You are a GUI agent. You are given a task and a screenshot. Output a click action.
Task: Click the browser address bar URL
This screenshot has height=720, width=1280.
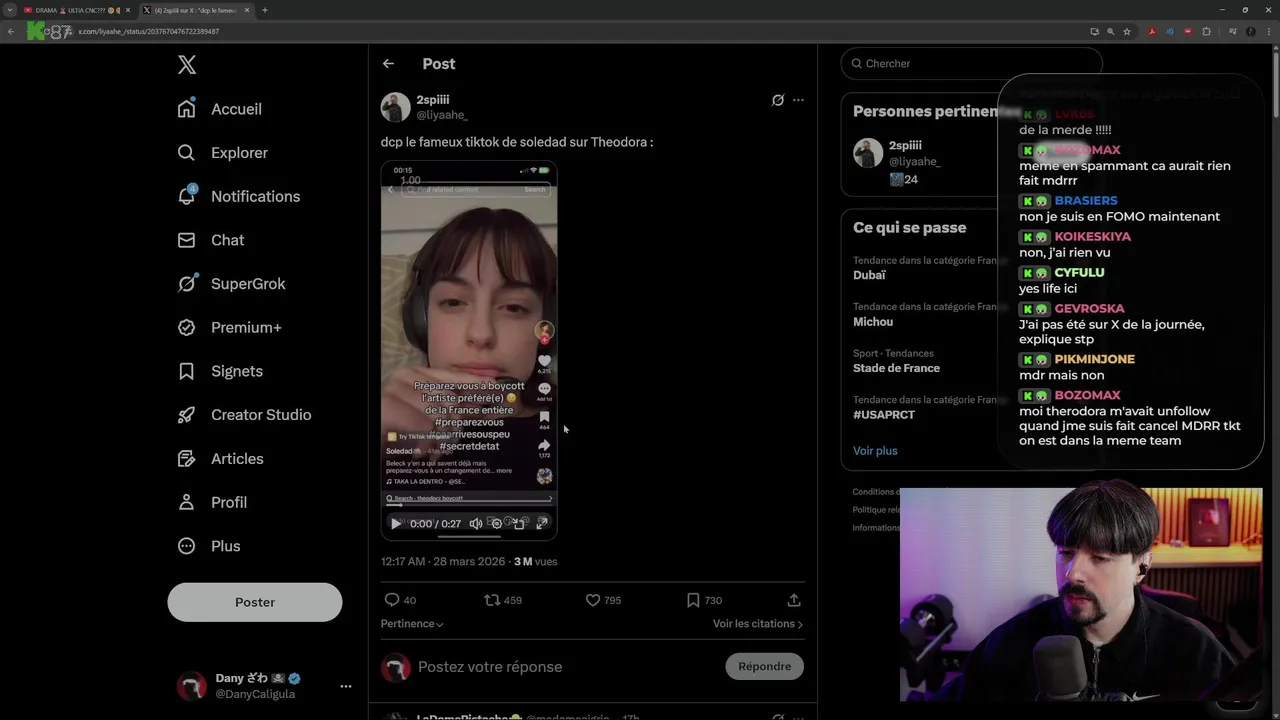tap(149, 32)
